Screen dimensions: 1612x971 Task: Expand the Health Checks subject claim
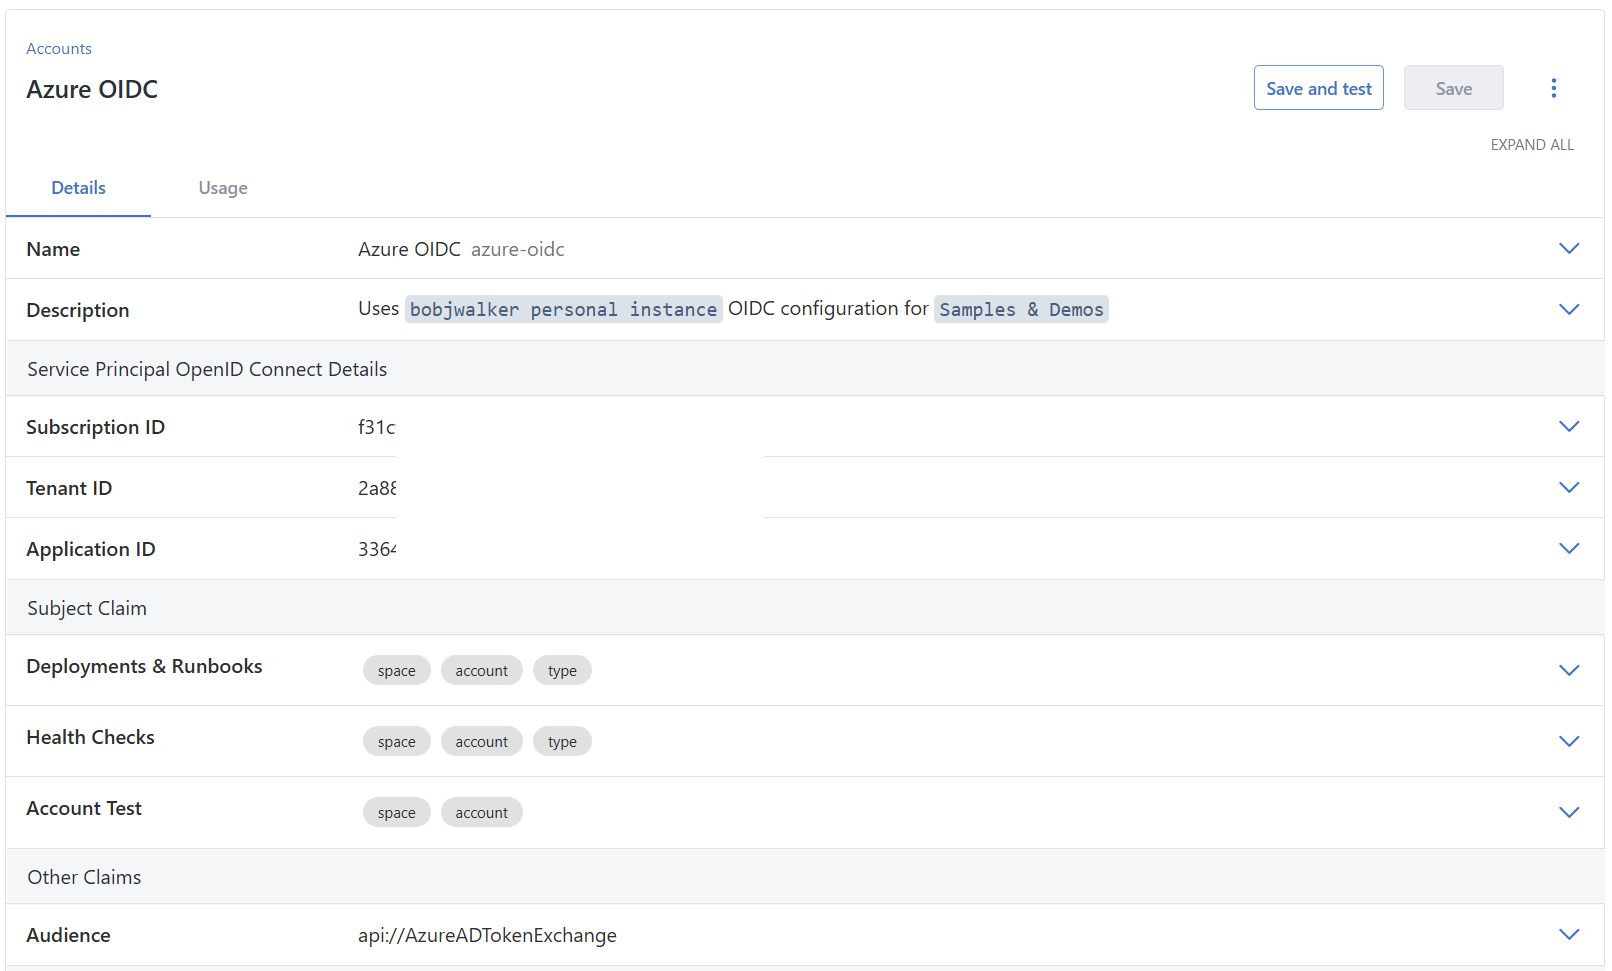point(1569,741)
